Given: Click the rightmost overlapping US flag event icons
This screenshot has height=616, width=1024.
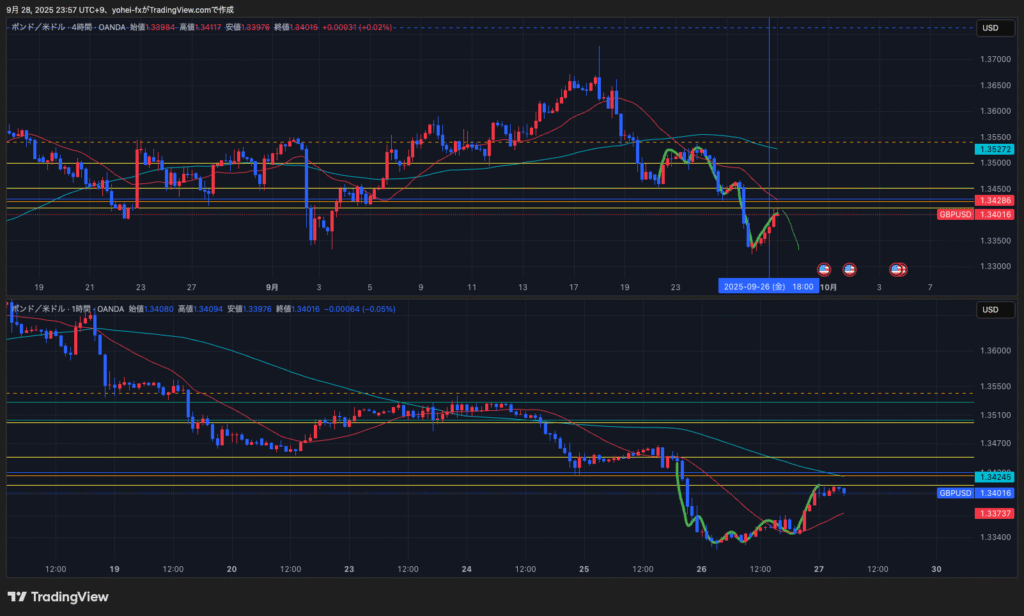Looking at the screenshot, I should click(x=899, y=269).
